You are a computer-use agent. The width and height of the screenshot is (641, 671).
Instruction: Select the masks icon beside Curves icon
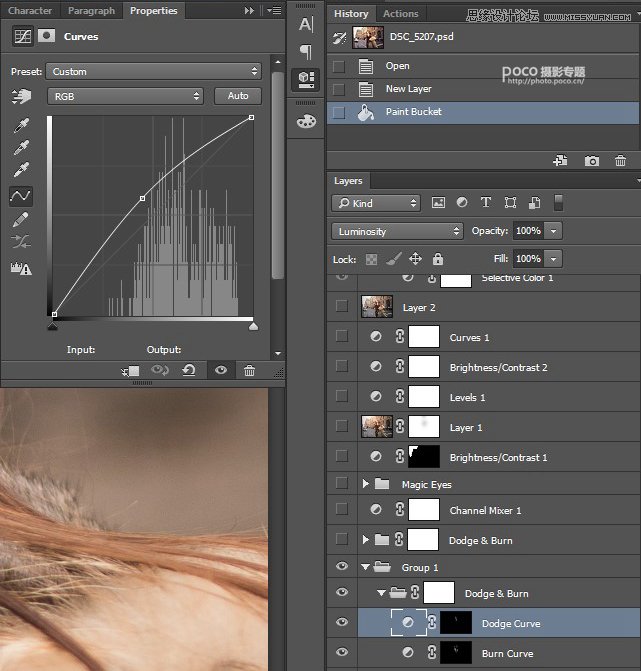click(x=46, y=36)
